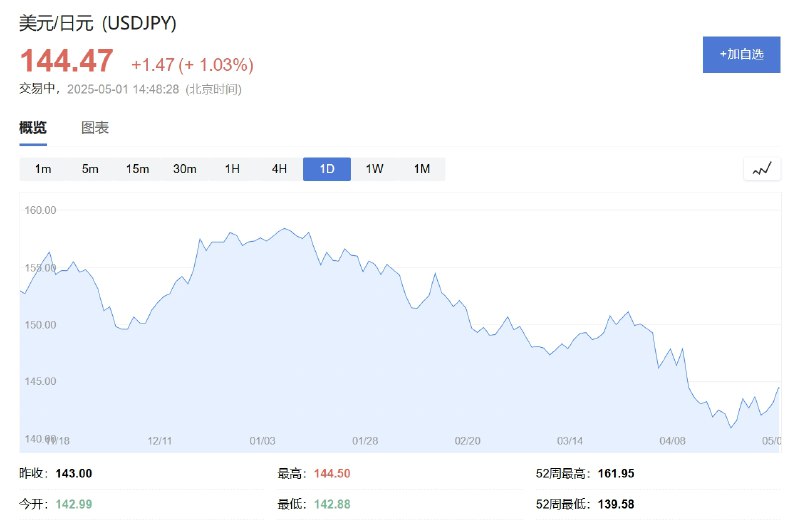Viewport: 800px width, 529px height.
Task: Click the line chart type icon
Action: click(x=762, y=169)
